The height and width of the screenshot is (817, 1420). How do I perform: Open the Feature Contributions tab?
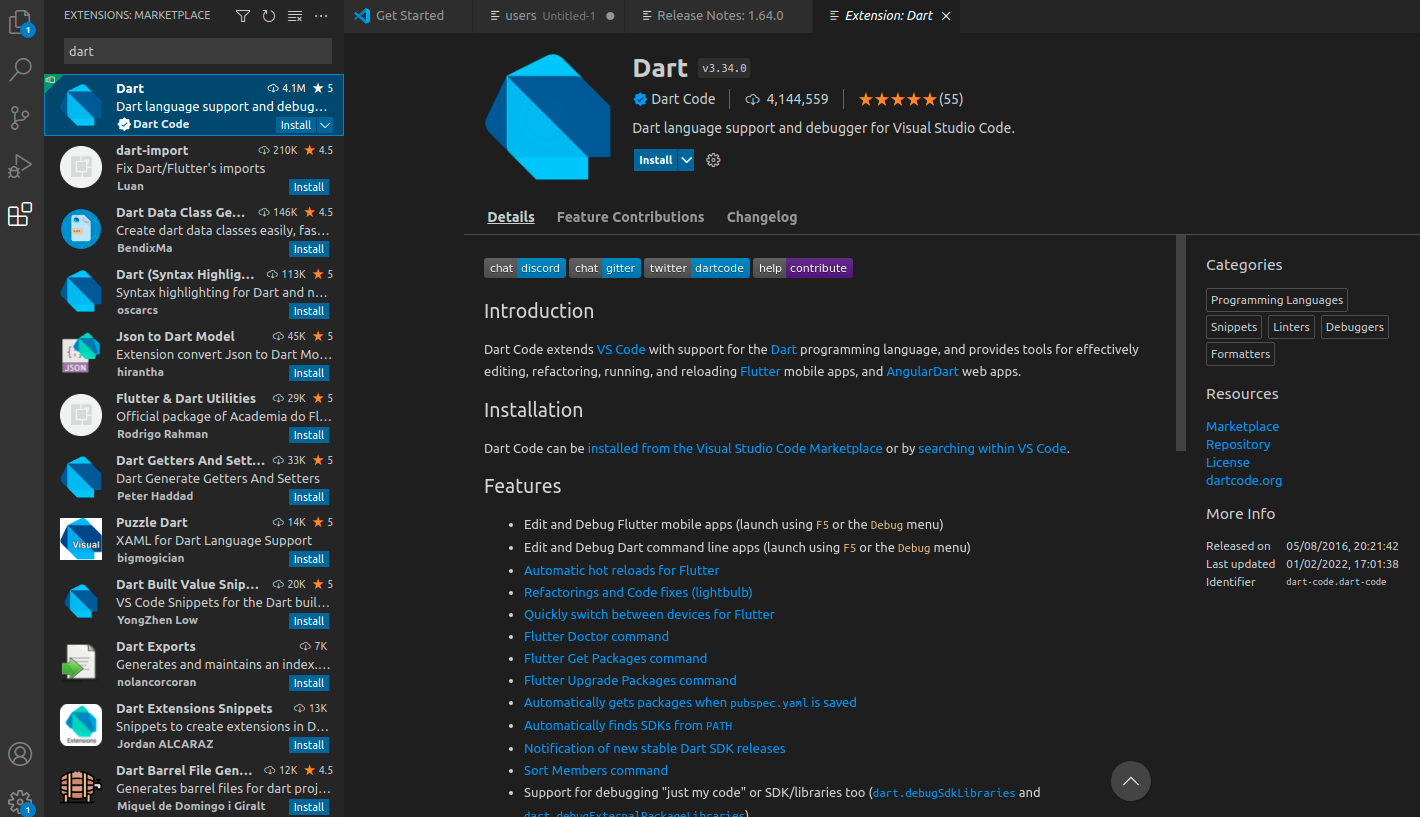630,217
